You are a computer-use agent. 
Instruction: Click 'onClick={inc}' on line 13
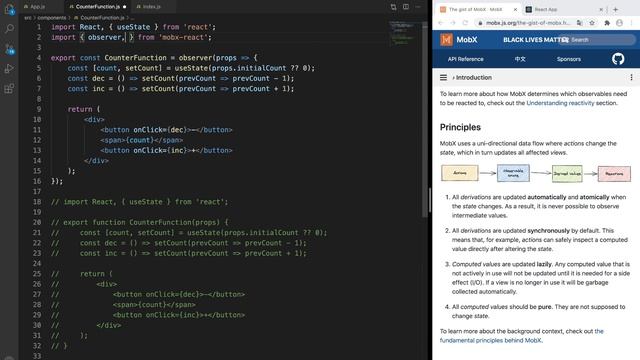pyautogui.click(x=160, y=150)
